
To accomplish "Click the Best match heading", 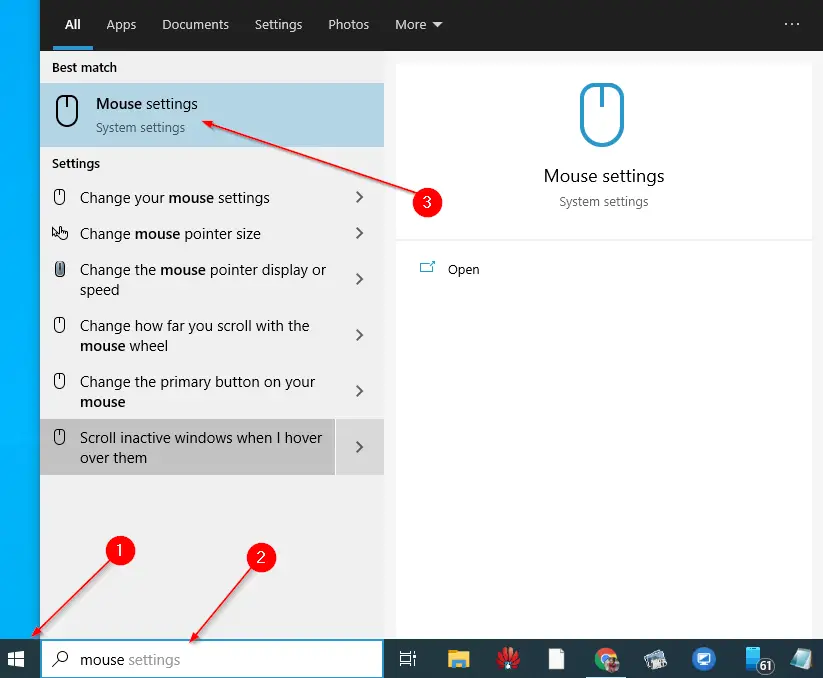I will (84, 68).
